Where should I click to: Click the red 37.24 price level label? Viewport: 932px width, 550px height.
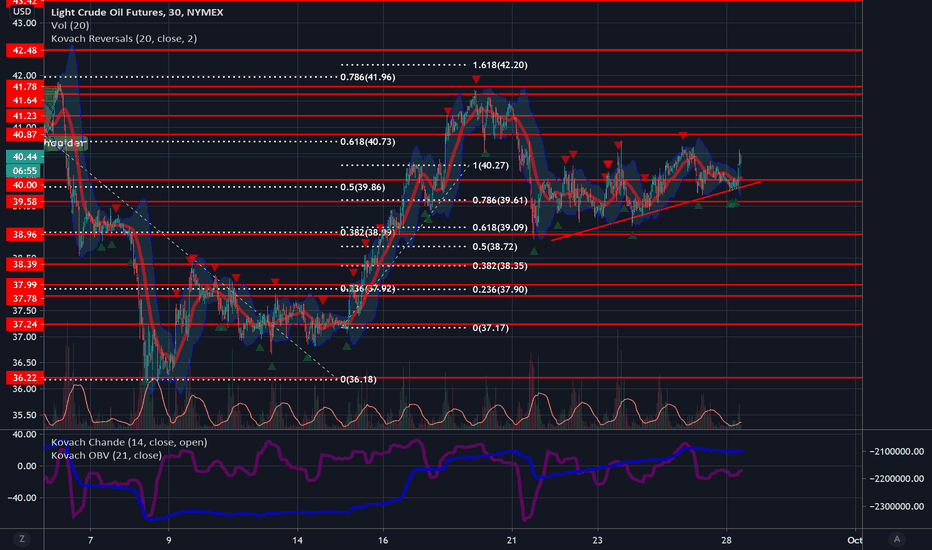tap(25, 324)
